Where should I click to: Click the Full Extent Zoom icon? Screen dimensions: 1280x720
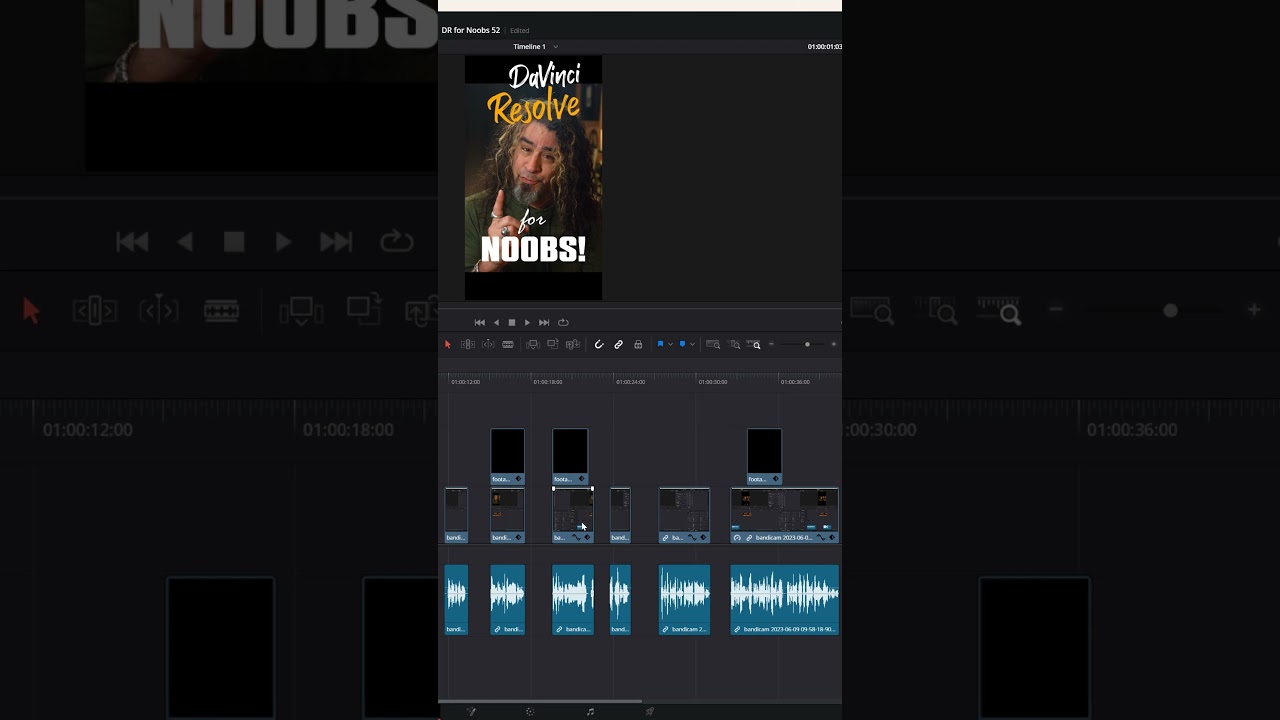pyautogui.click(x=713, y=344)
